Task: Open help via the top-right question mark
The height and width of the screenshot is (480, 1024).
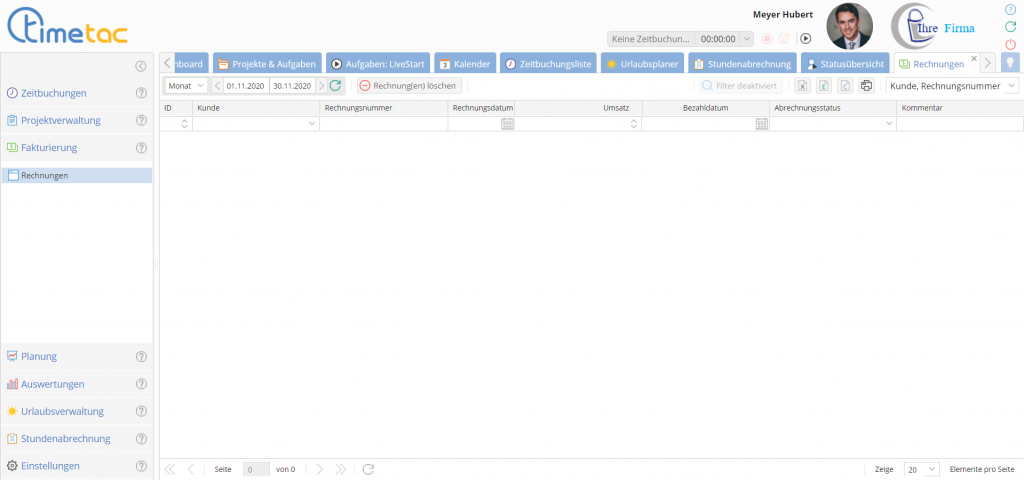Action: tap(1010, 10)
